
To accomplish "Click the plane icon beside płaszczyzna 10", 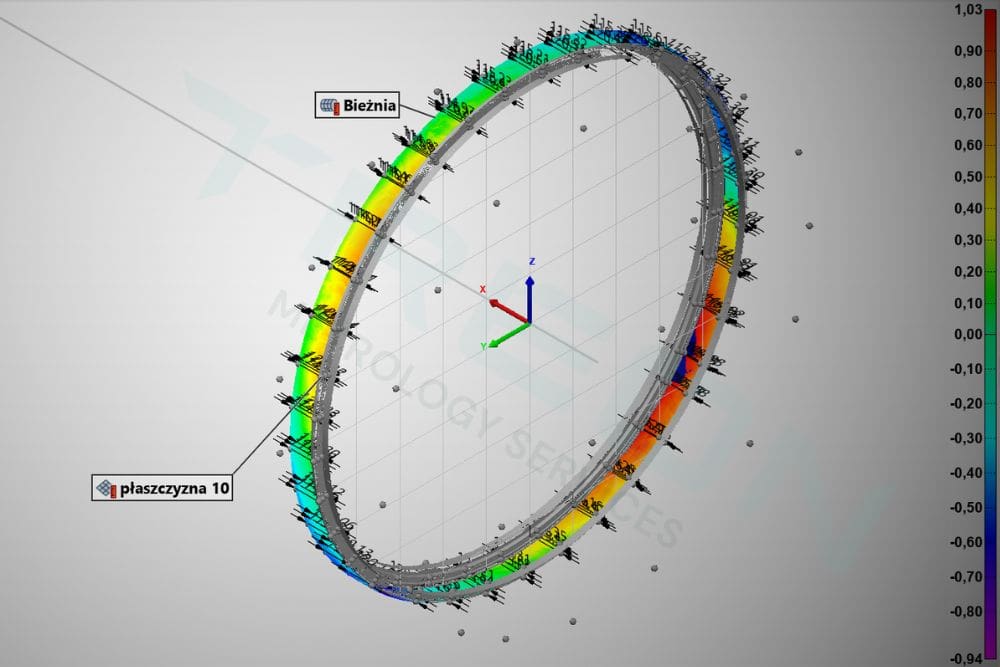I will click(x=106, y=488).
